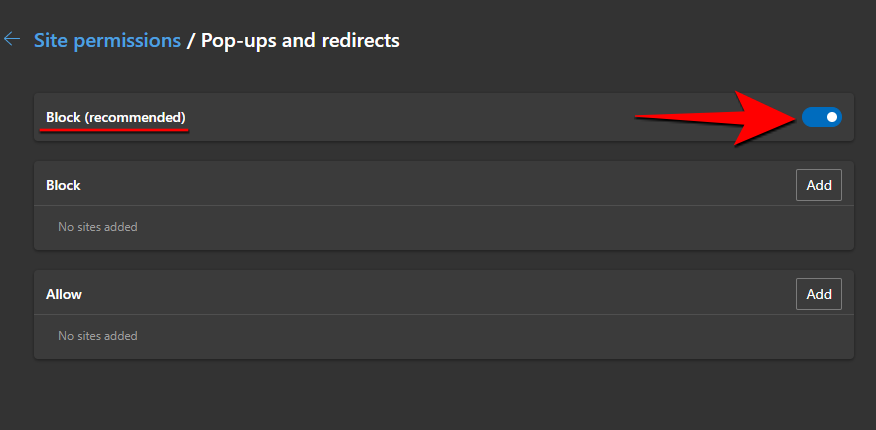Click Add in the Allow section
The height and width of the screenshot is (430, 876).
click(818, 294)
